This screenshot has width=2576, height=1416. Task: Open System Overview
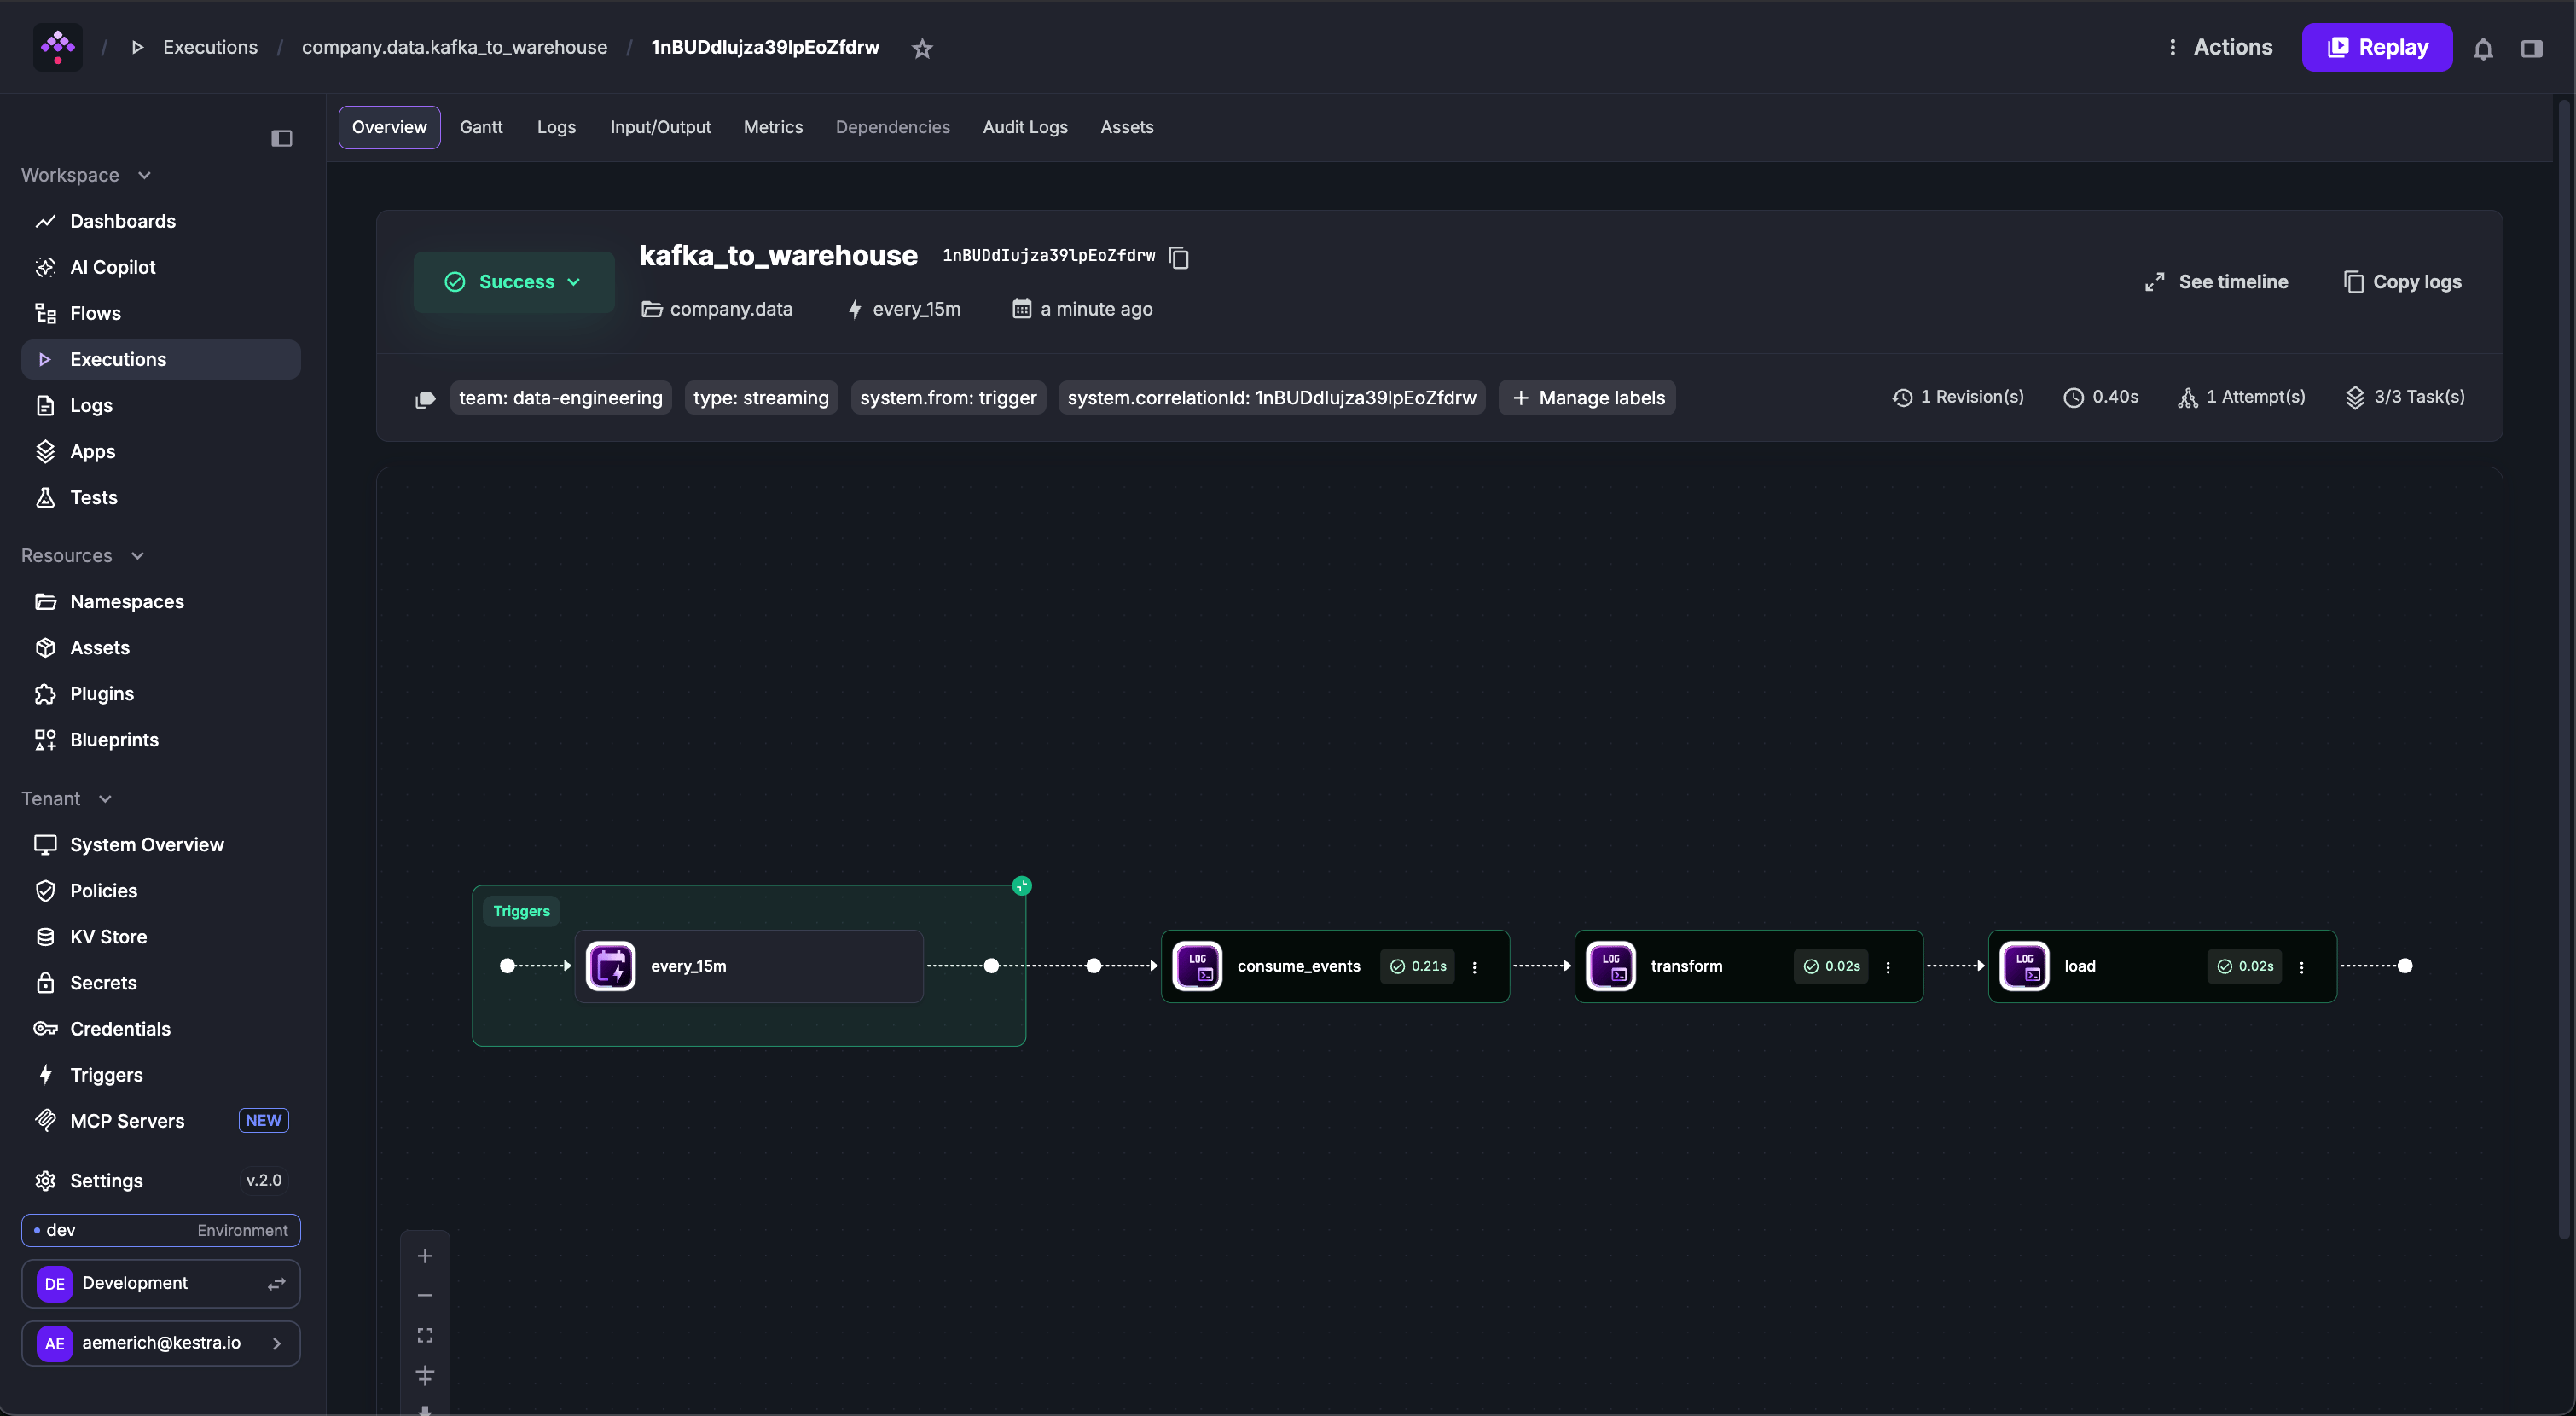[161, 844]
